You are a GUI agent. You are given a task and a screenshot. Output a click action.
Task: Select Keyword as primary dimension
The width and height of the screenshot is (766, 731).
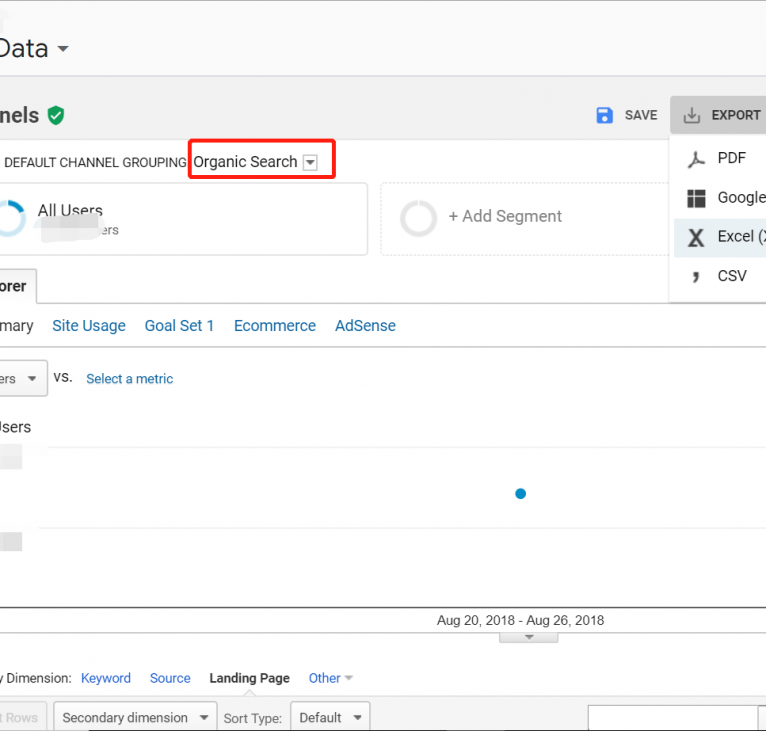(x=105, y=678)
